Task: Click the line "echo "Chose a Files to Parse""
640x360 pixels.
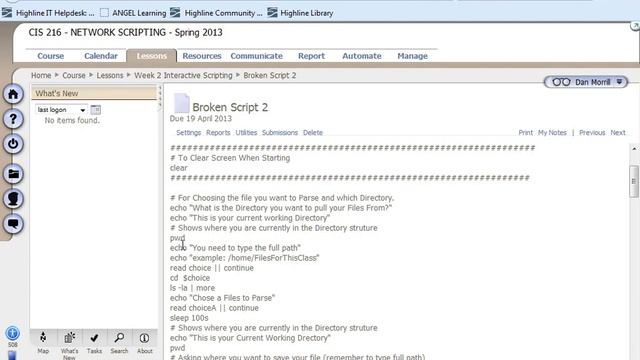Action: pos(222,298)
